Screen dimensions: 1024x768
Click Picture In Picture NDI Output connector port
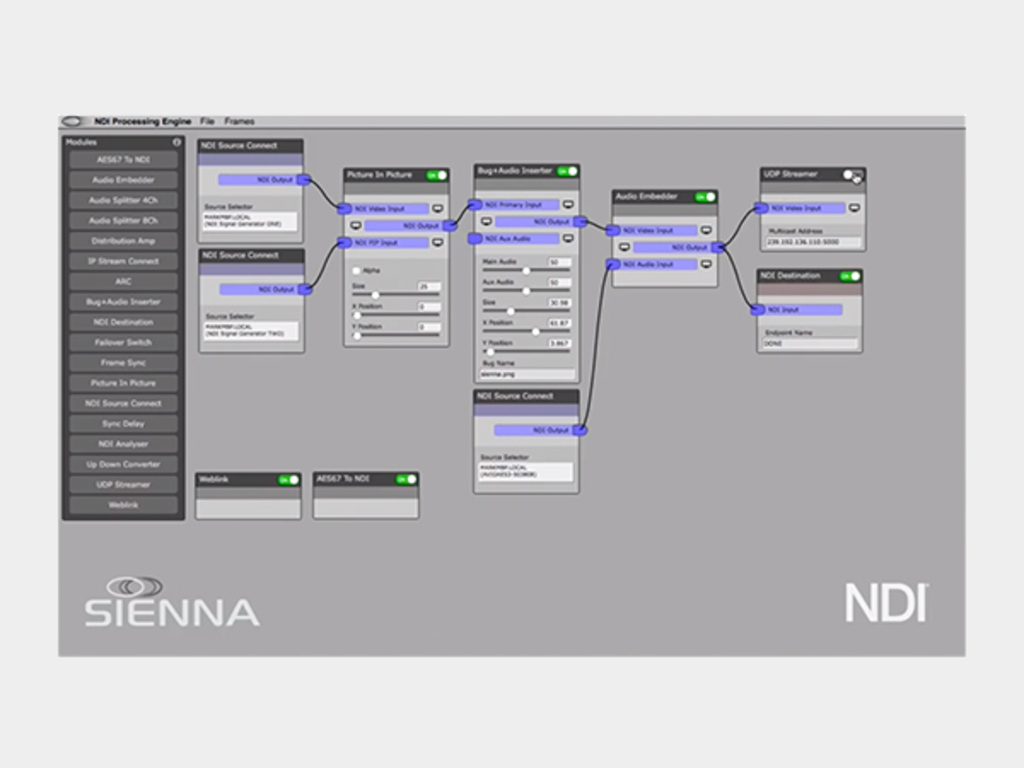click(x=449, y=226)
